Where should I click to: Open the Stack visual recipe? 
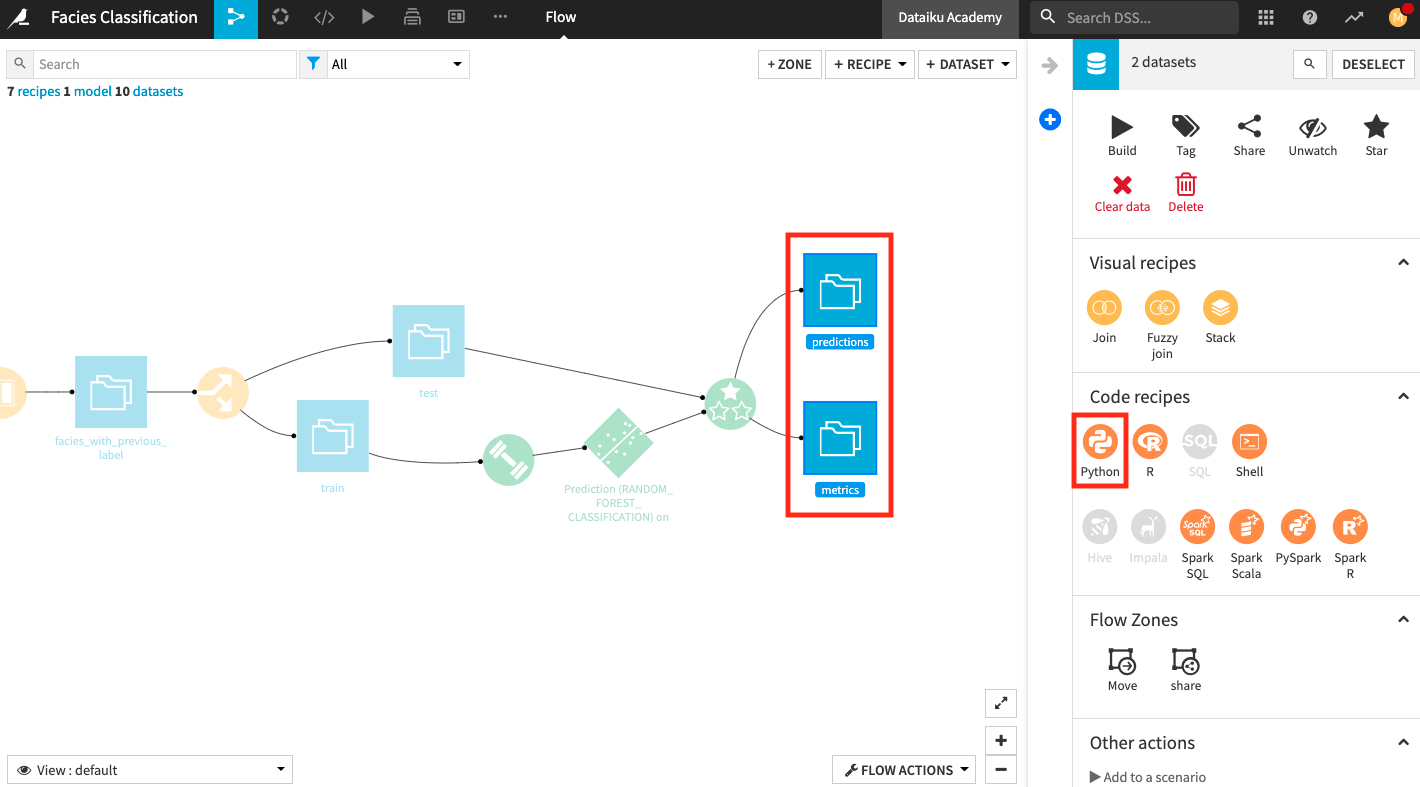click(x=1219, y=309)
